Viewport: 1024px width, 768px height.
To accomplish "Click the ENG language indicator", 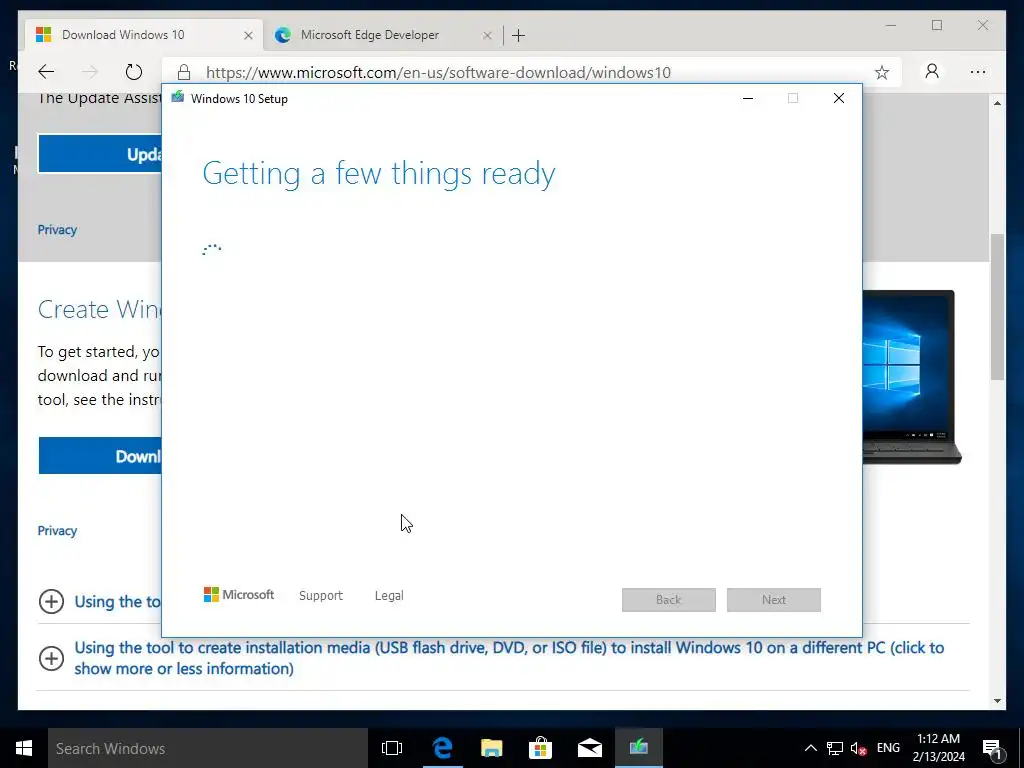I will 888,748.
